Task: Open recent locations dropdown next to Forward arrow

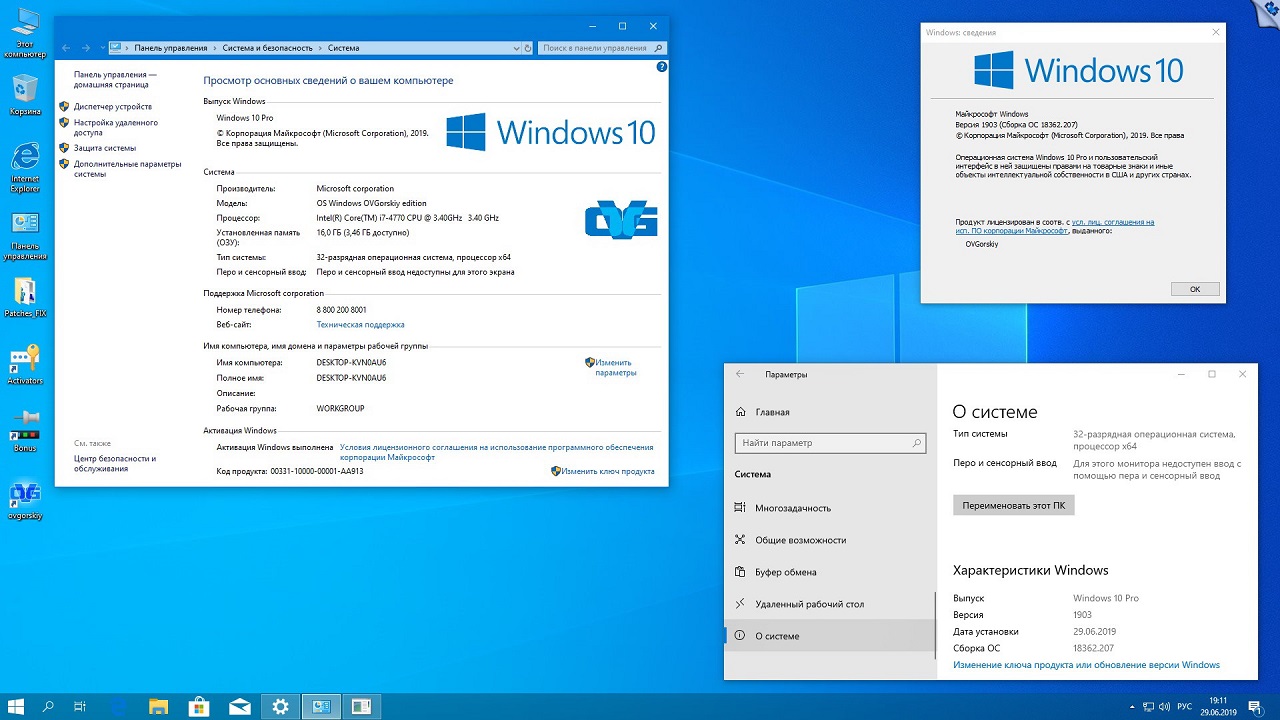Action: pyautogui.click(x=100, y=48)
